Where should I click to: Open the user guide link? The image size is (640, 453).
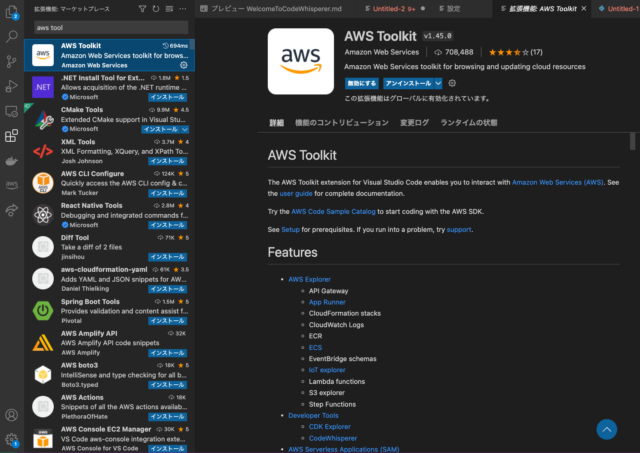296,193
